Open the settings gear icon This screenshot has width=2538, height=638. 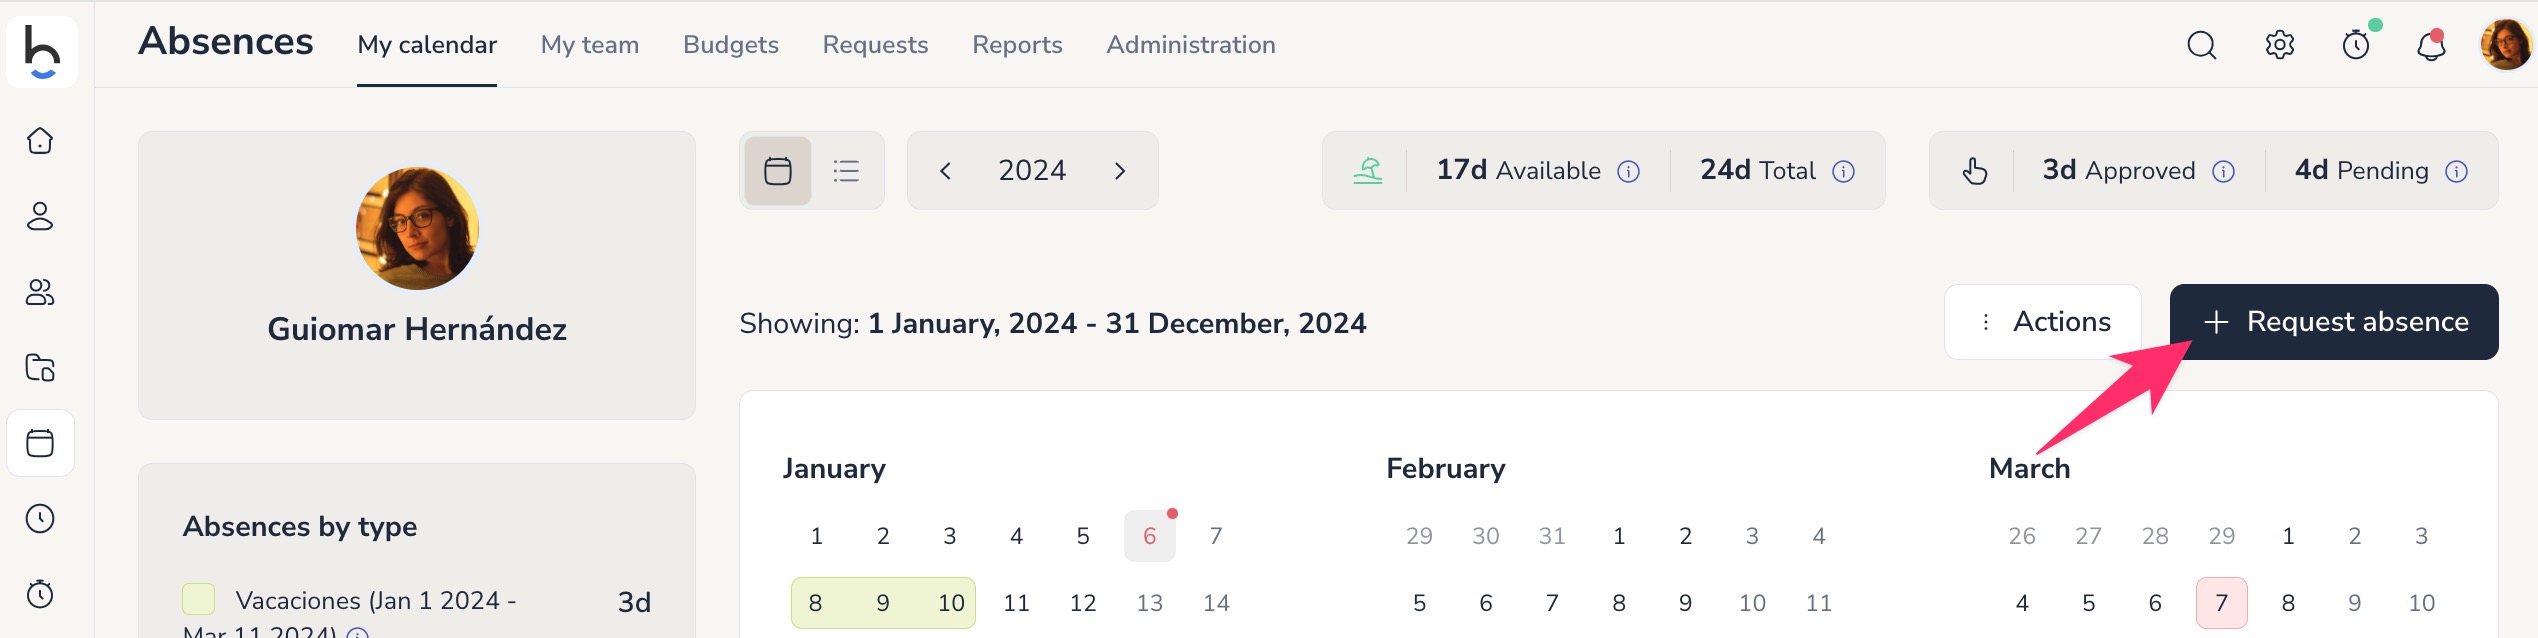click(x=2279, y=45)
